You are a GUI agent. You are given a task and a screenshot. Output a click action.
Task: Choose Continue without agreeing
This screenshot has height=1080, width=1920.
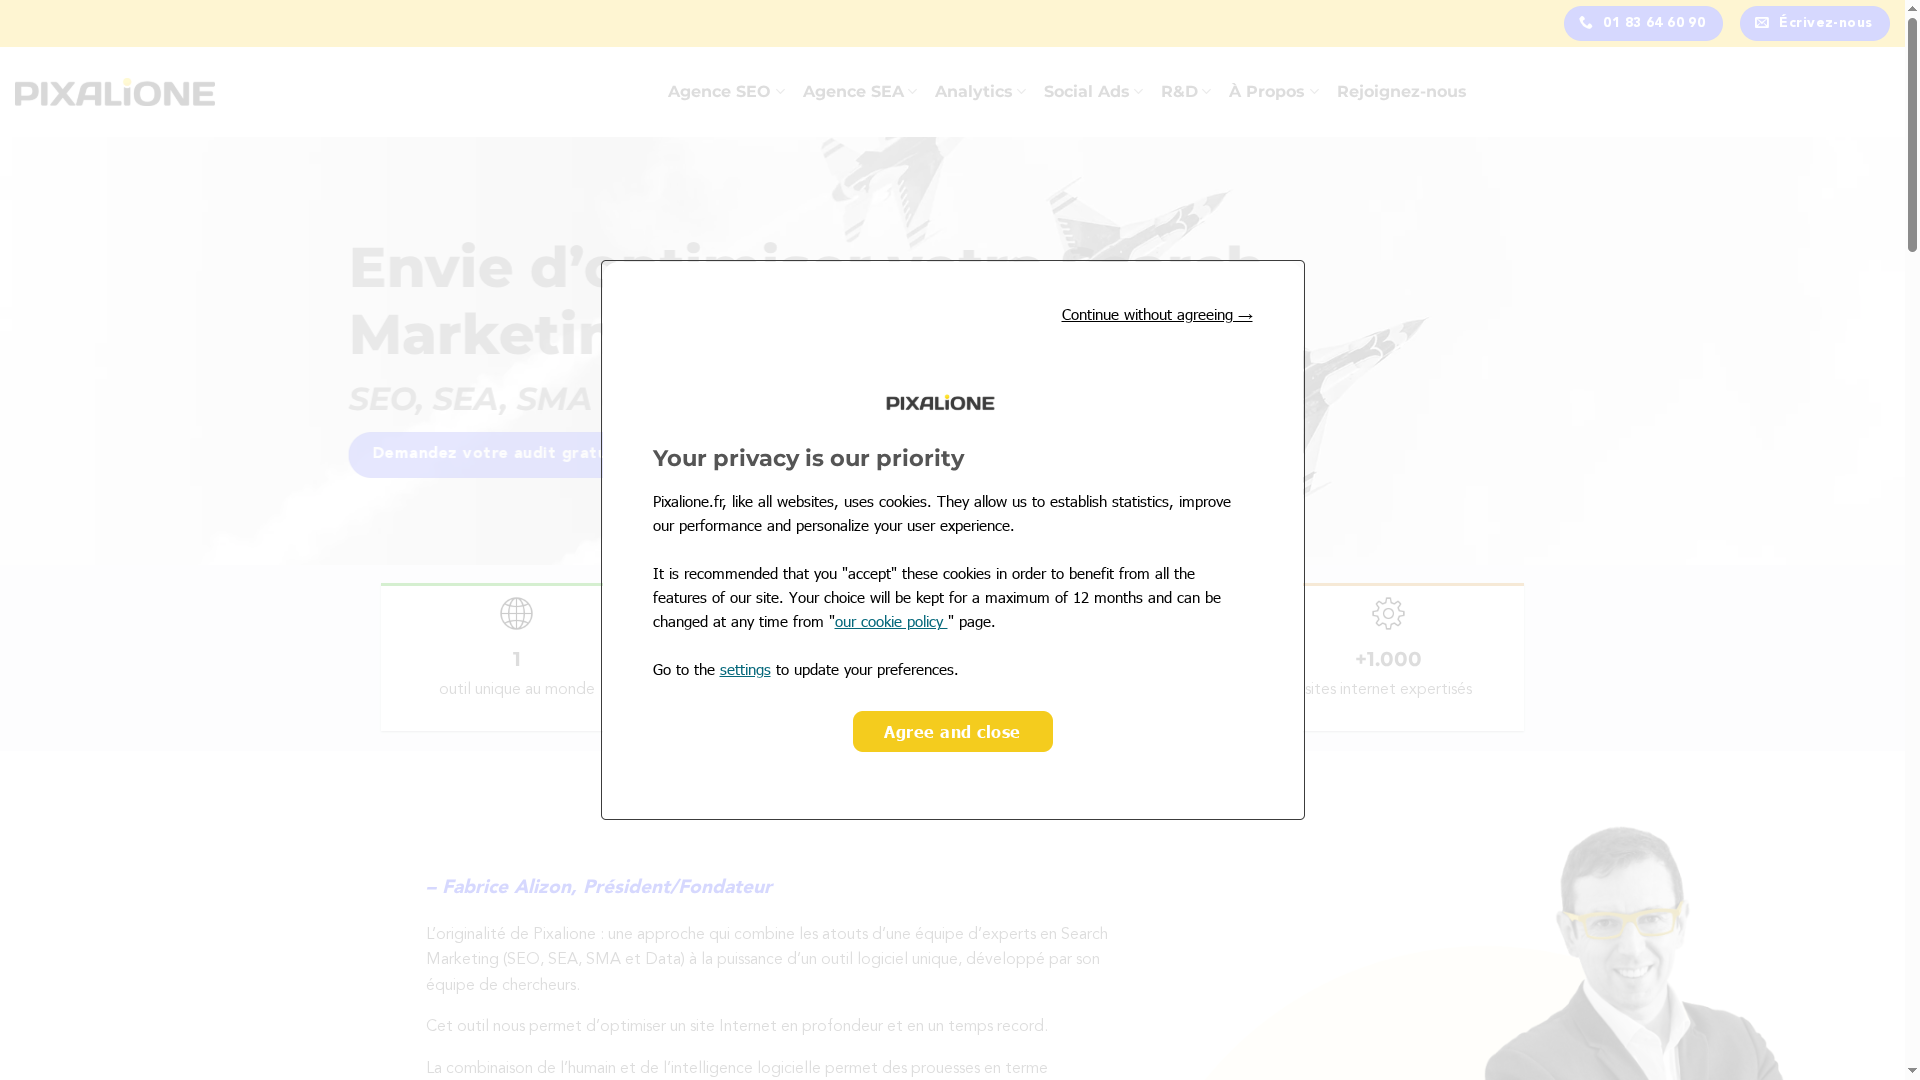click(x=1148, y=315)
